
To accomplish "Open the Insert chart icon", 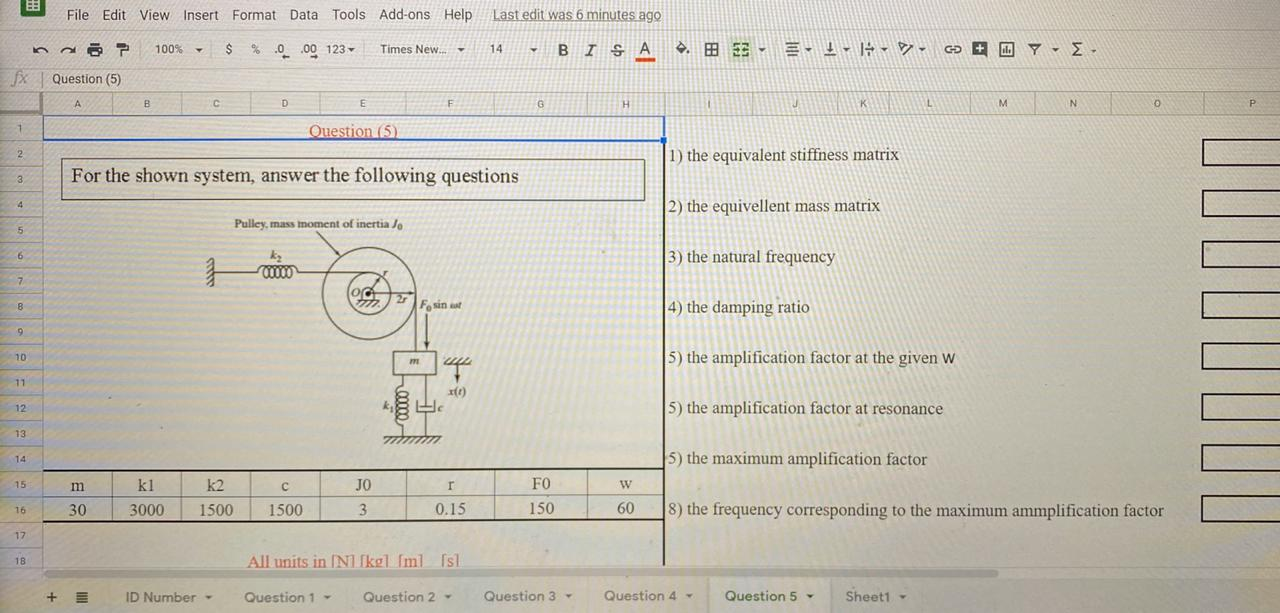I will coord(1007,49).
